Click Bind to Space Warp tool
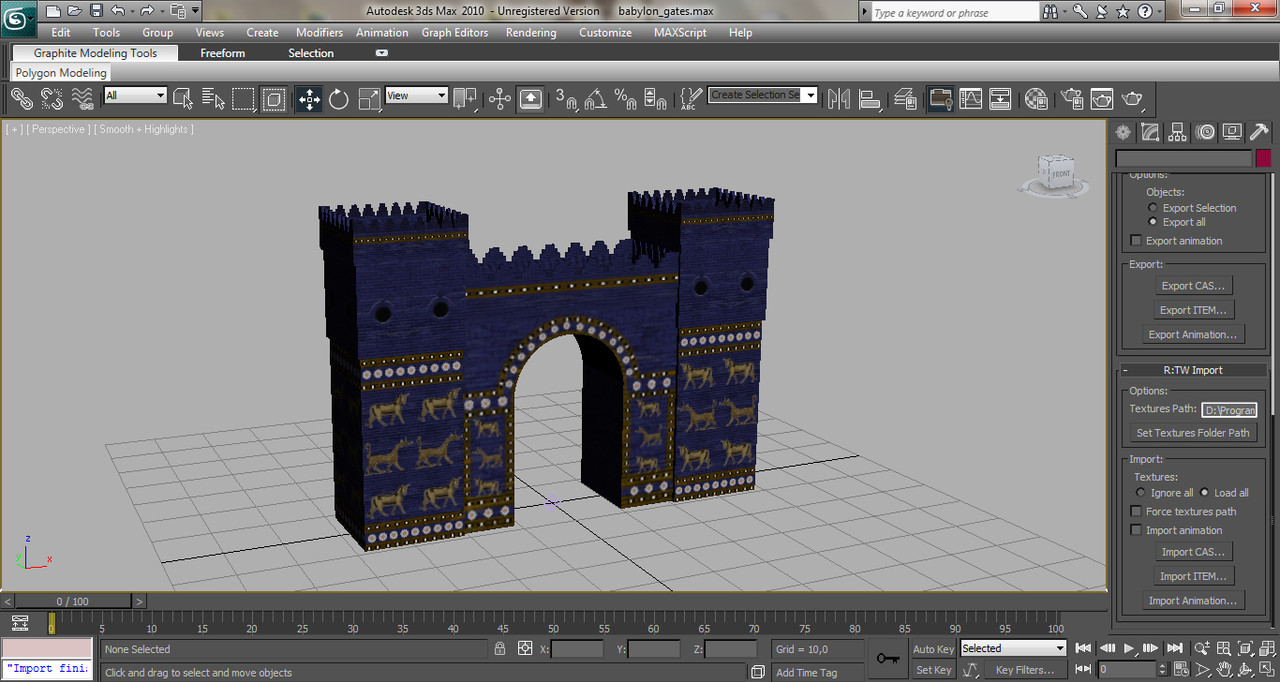This screenshot has height=682, width=1280. 83,98
